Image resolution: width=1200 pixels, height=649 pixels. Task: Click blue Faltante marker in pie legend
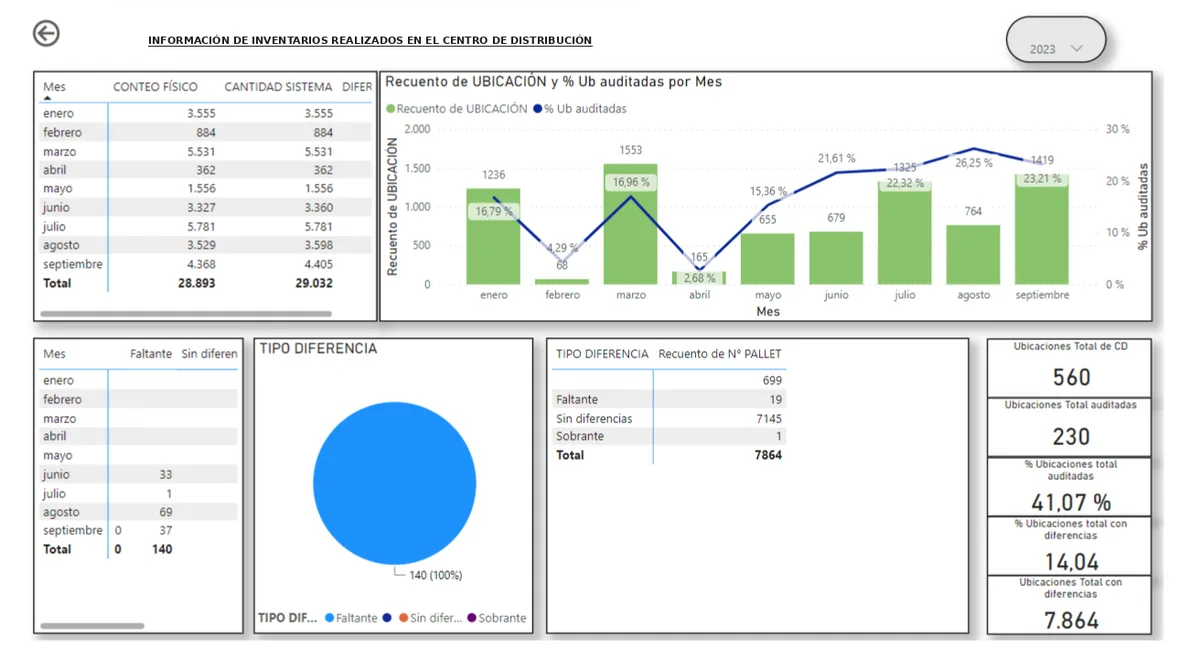[x=329, y=618]
